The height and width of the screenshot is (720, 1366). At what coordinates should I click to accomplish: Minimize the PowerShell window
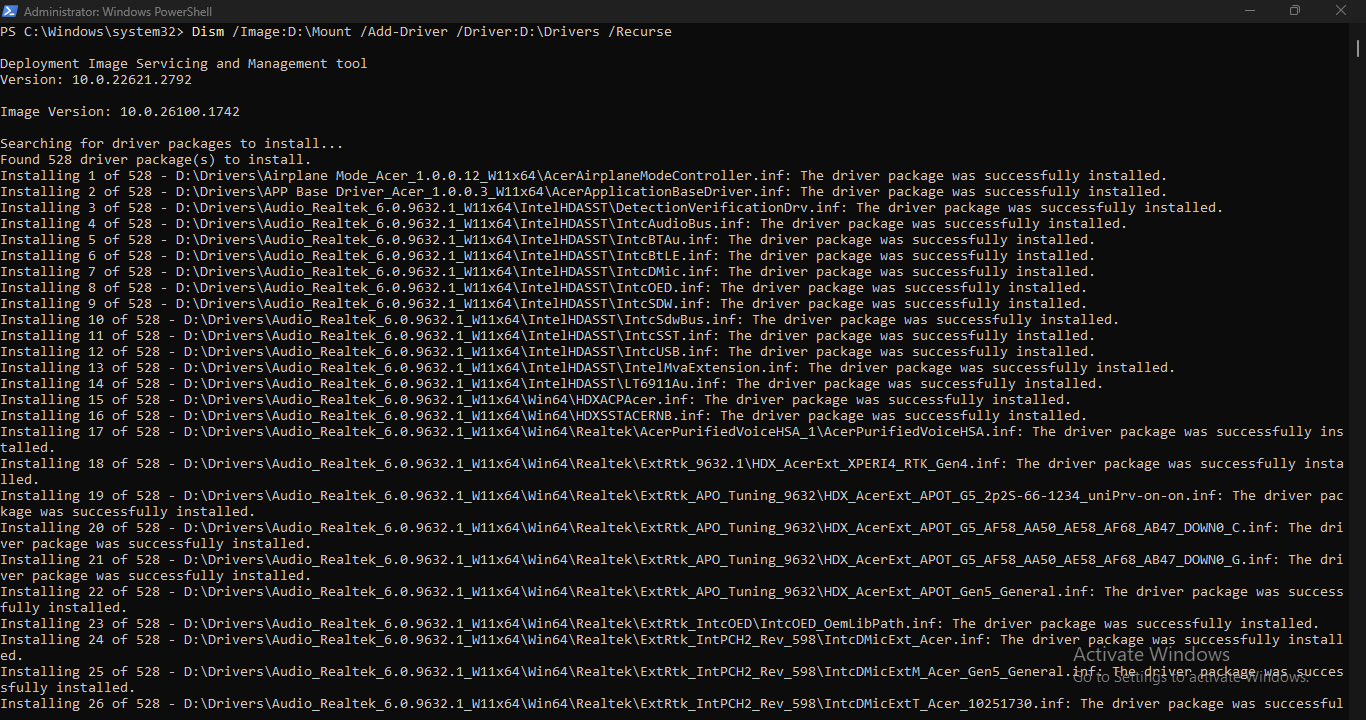[x=1249, y=11]
